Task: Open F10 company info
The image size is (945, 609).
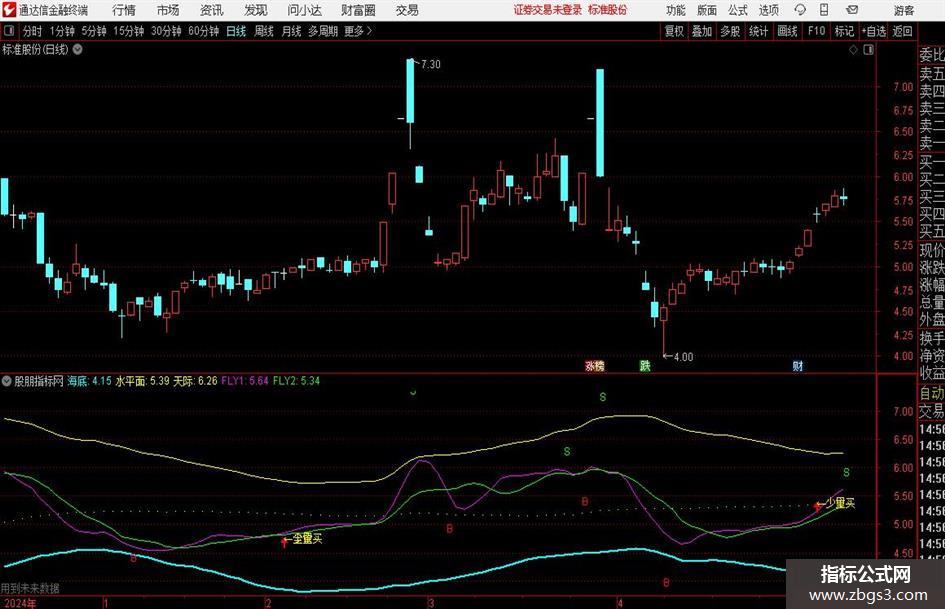Action: click(816, 31)
